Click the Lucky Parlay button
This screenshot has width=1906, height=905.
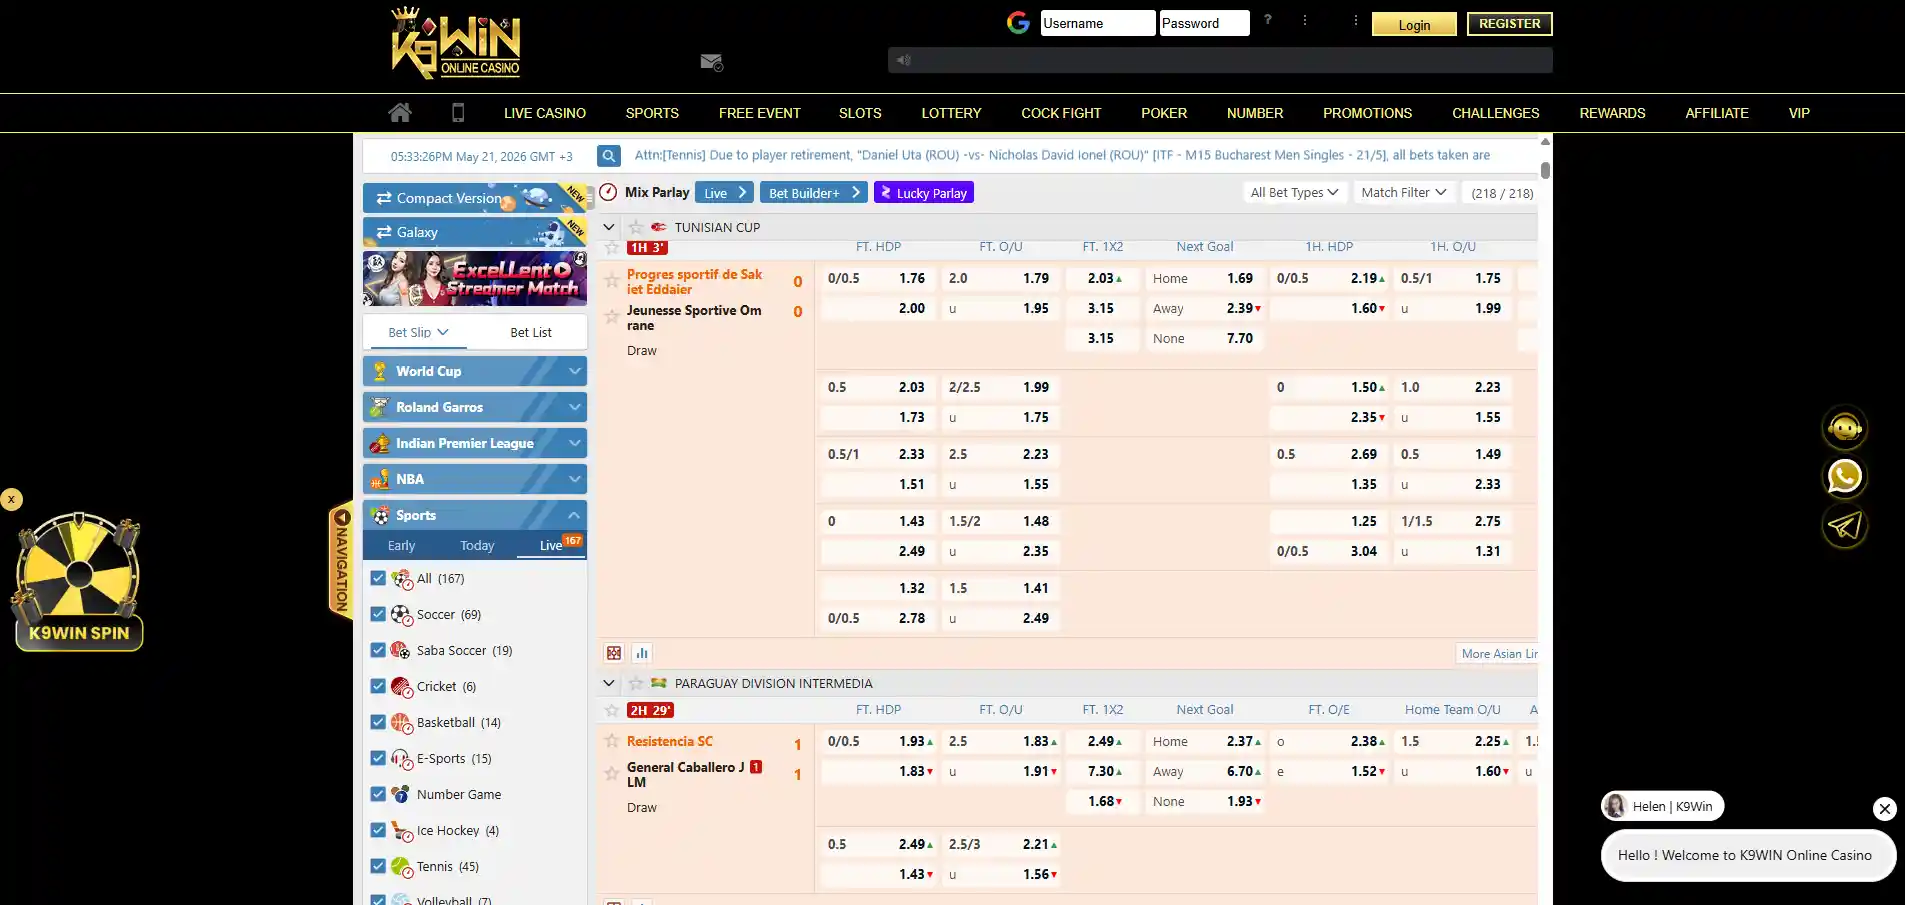[x=924, y=192]
